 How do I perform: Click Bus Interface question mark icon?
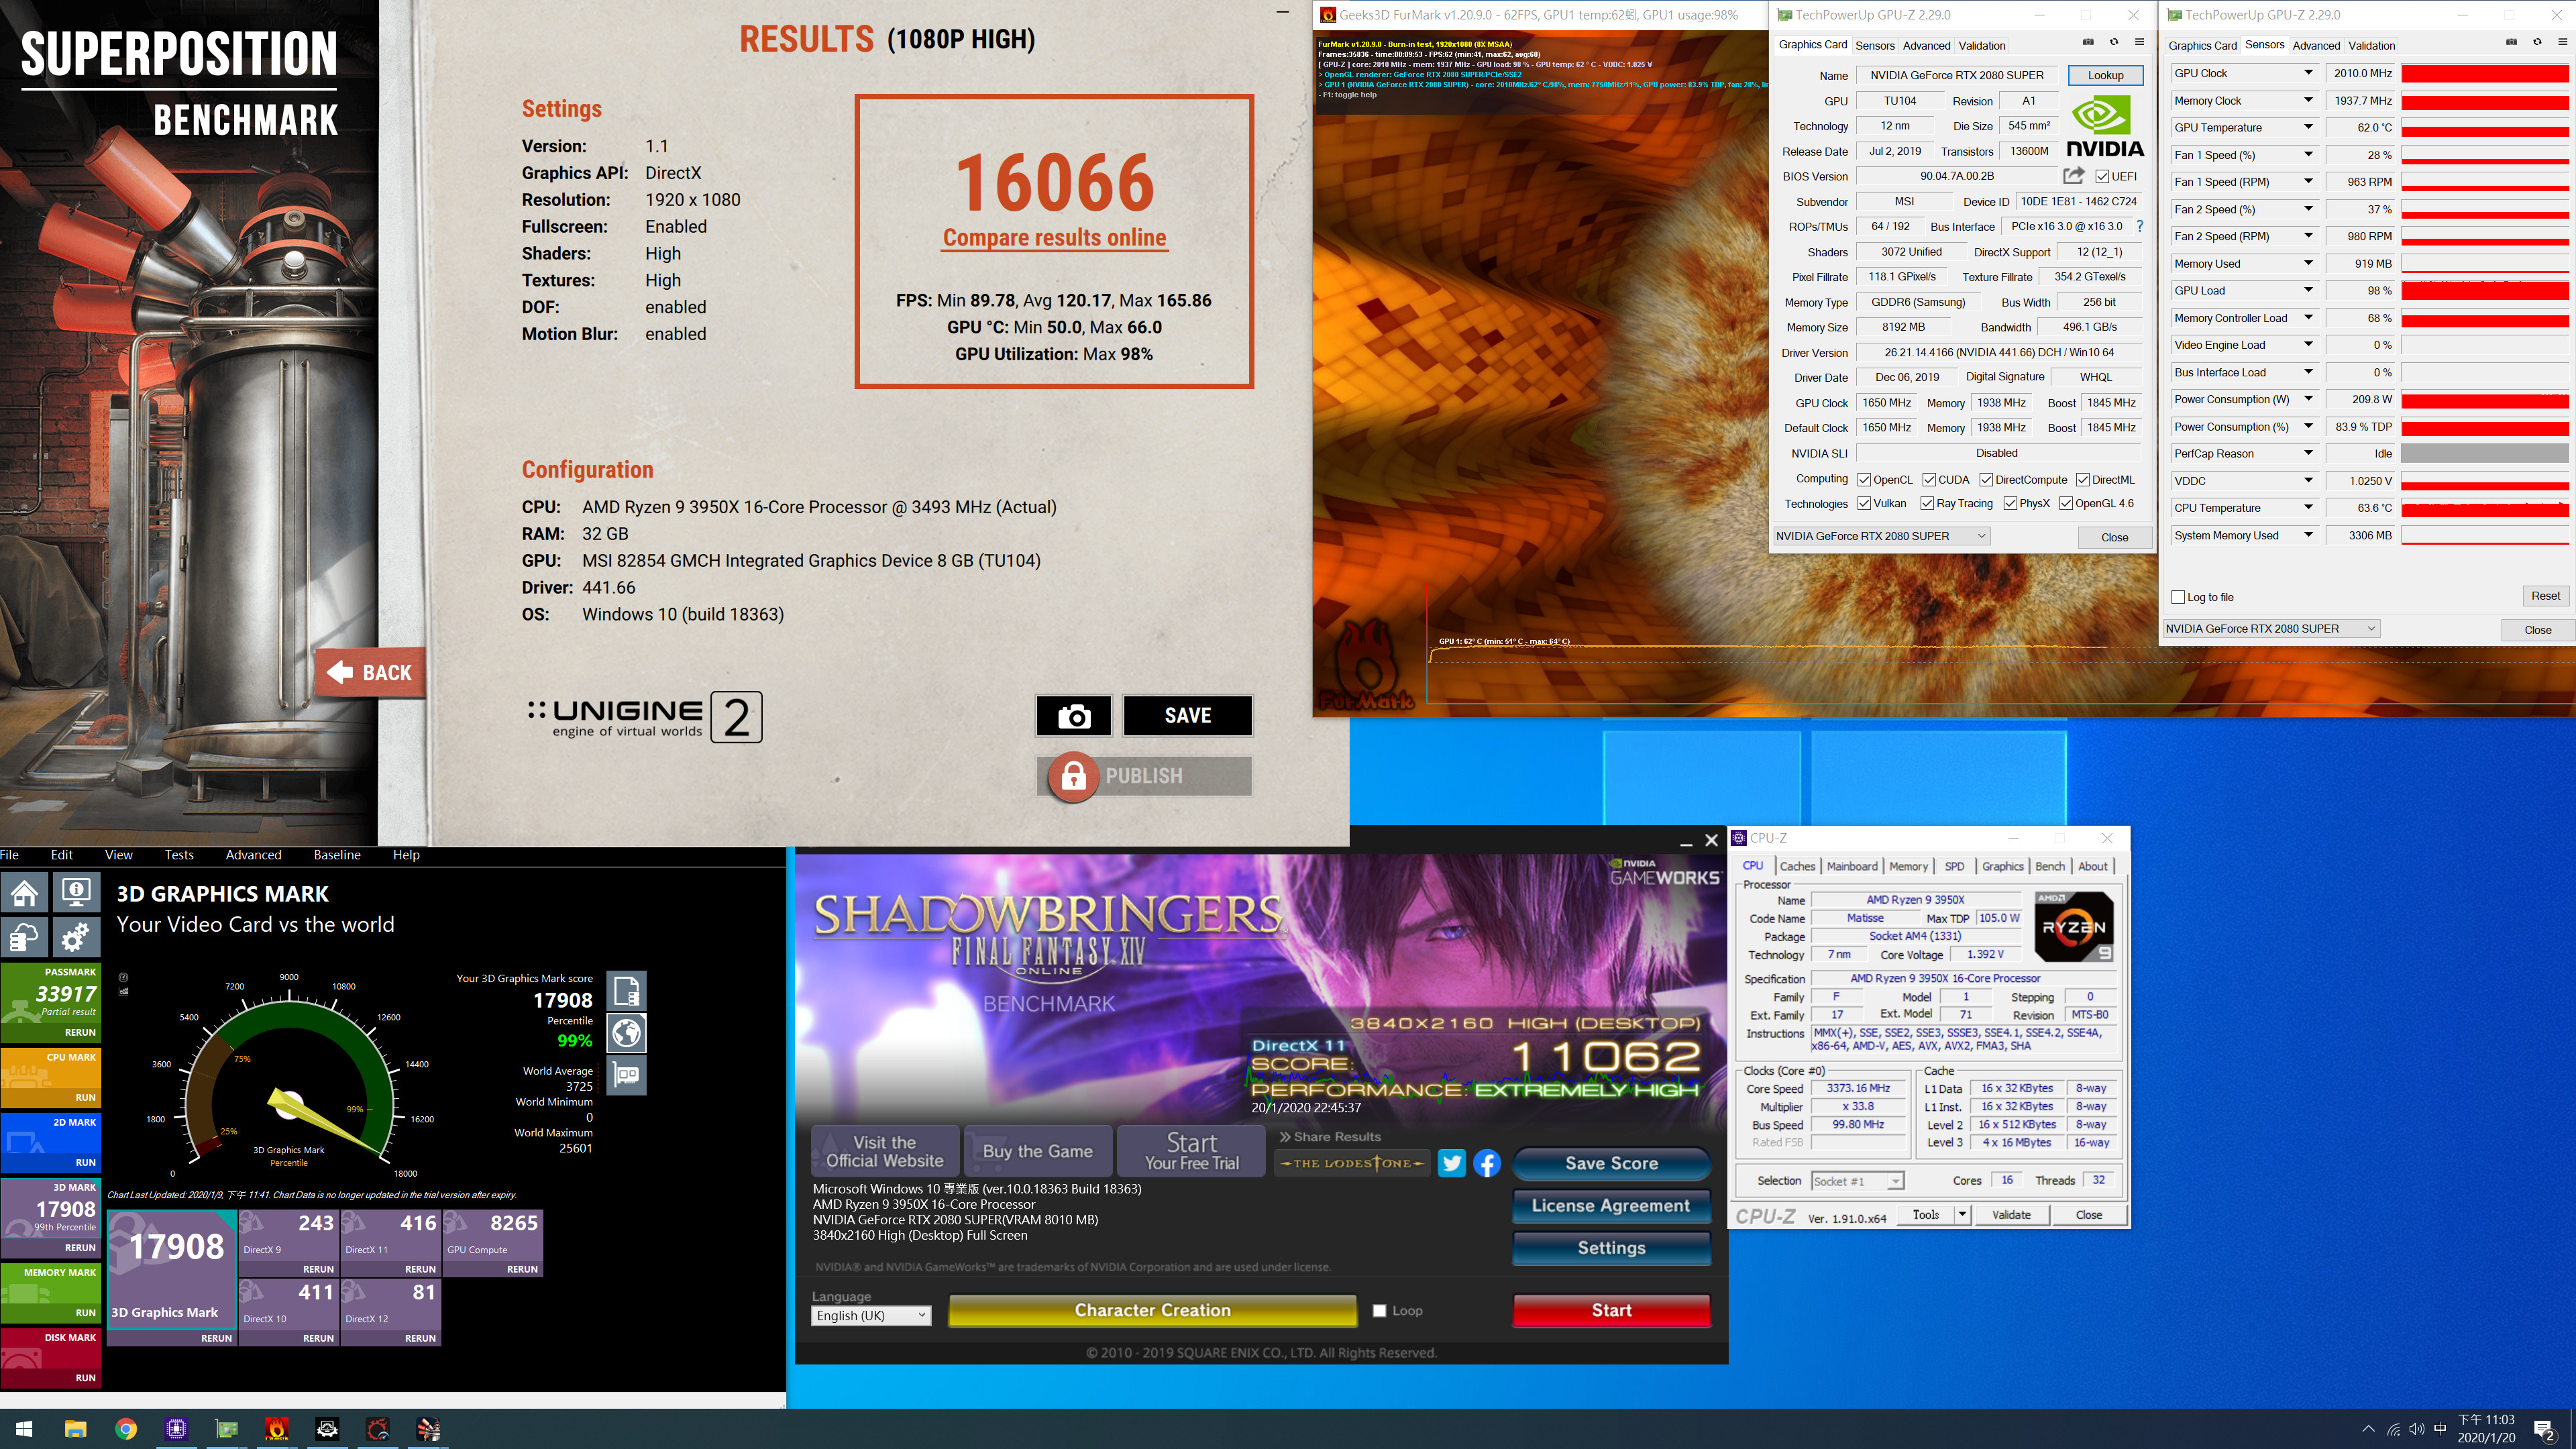point(2140,226)
